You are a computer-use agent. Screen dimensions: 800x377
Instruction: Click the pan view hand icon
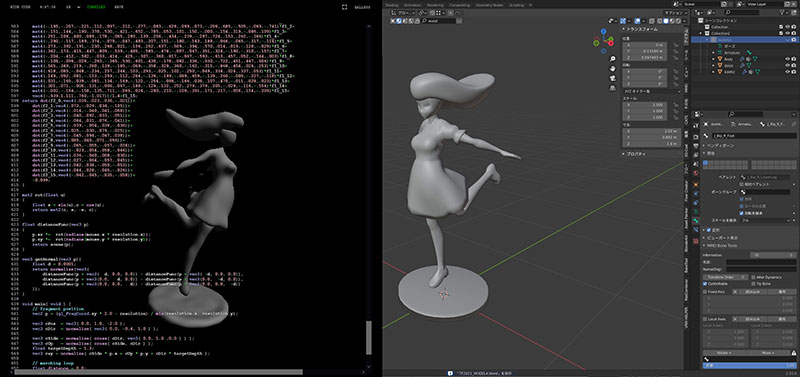pyautogui.click(x=613, y=68)
